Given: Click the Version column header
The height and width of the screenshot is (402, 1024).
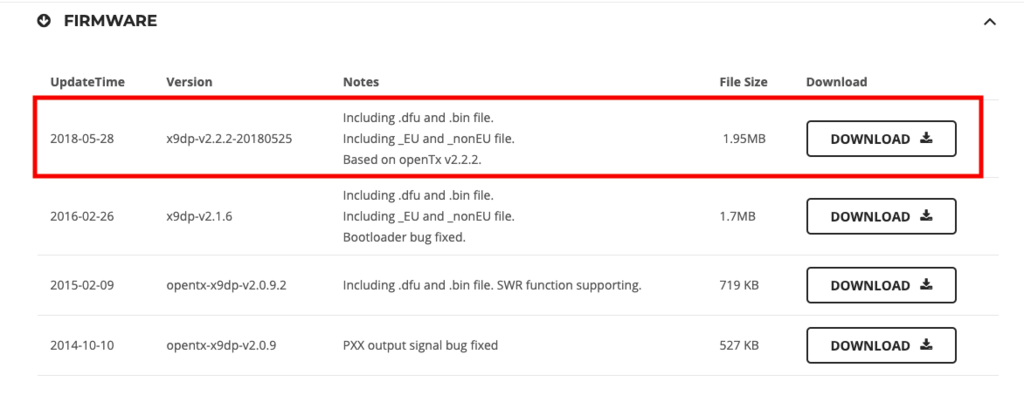Looking at the screenshot, I should tap(189, 81).
